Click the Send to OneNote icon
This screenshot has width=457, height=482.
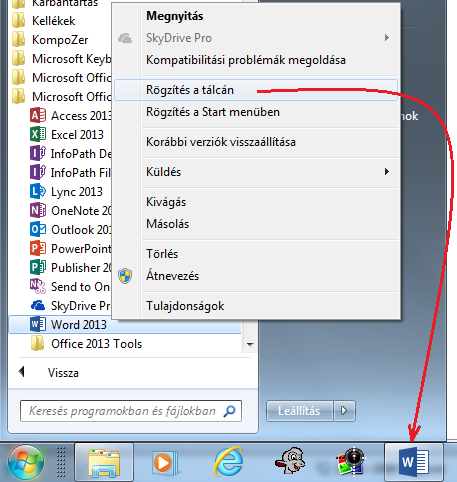pyautogui.click(x=38, y=286)
